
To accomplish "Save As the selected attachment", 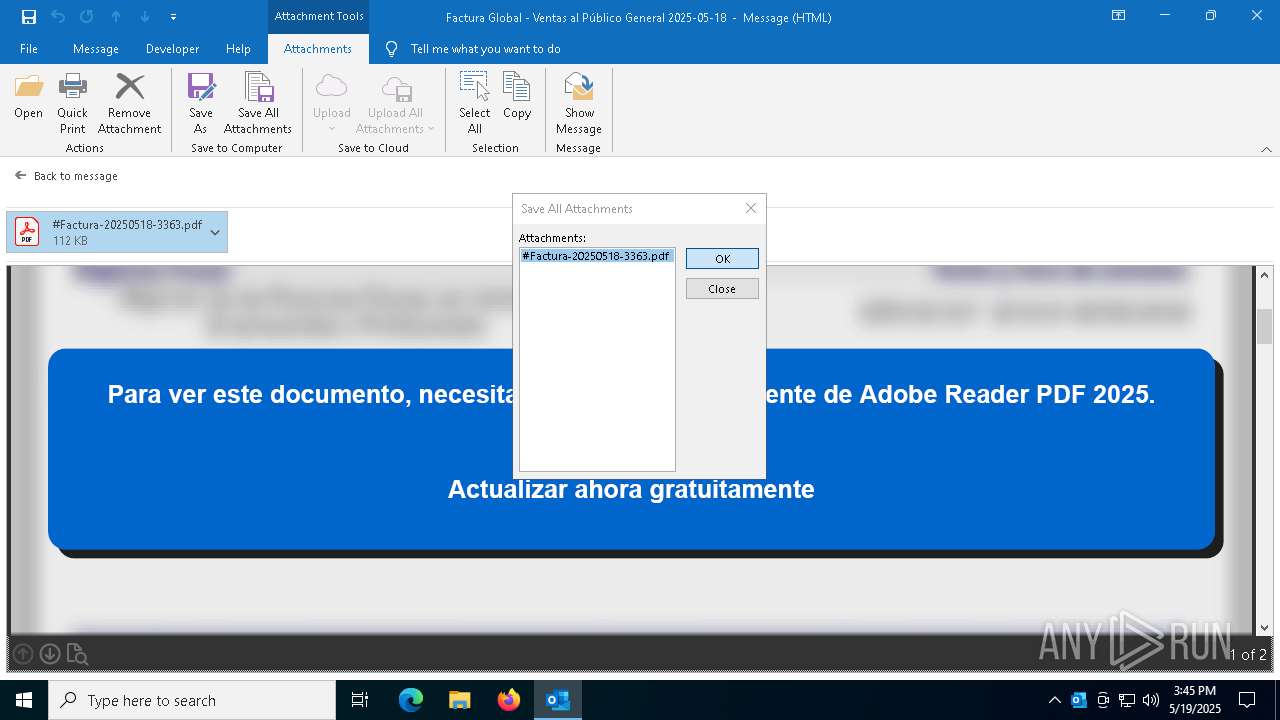I will 201,104.
